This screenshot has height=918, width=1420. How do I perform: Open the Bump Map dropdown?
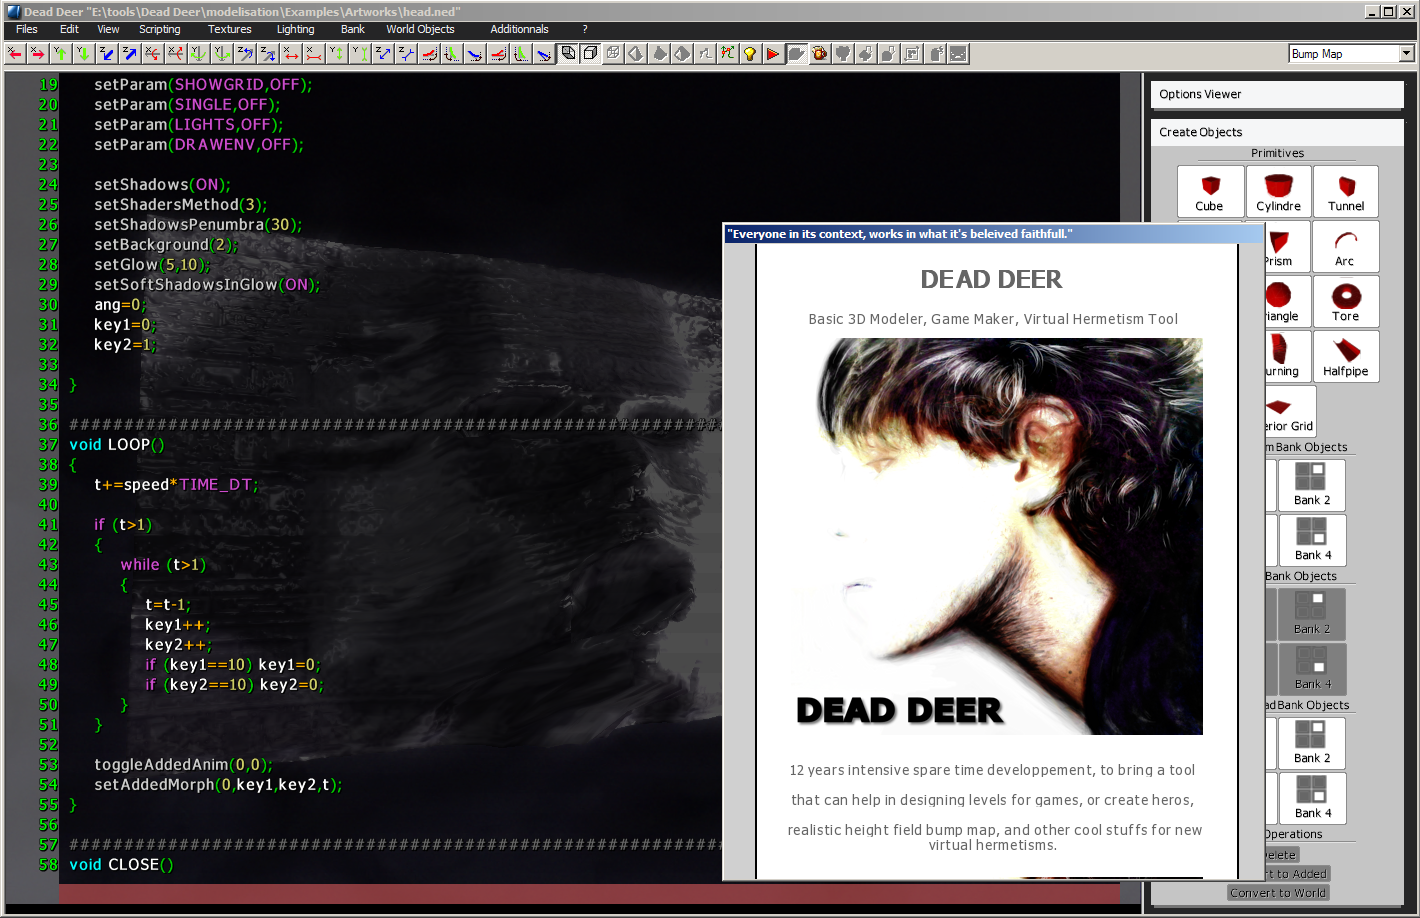(x=1406, y=54)
